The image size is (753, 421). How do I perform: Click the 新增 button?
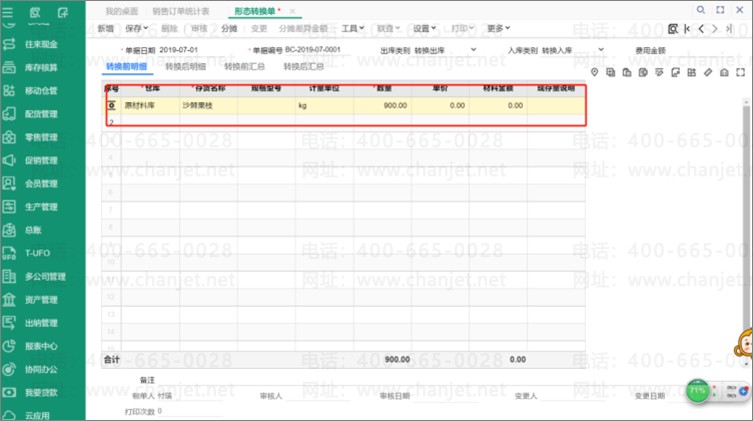106,28
